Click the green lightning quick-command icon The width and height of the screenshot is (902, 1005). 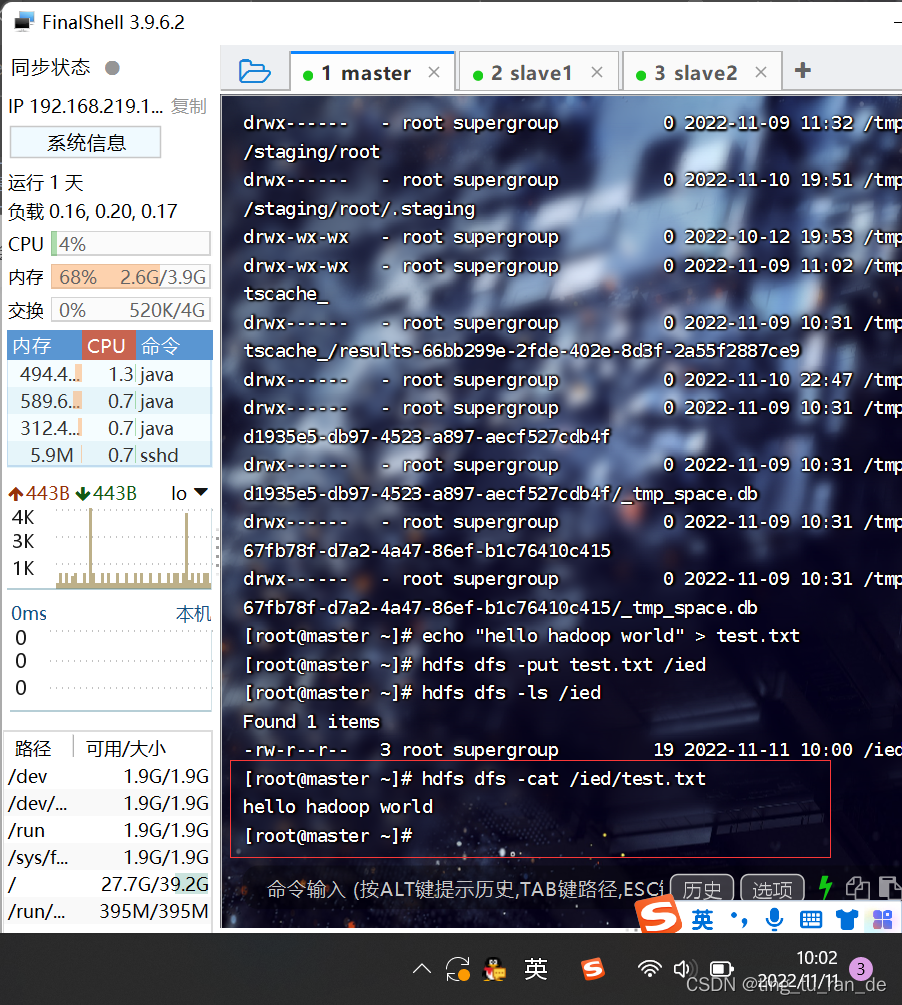click(x=825, y=886)
